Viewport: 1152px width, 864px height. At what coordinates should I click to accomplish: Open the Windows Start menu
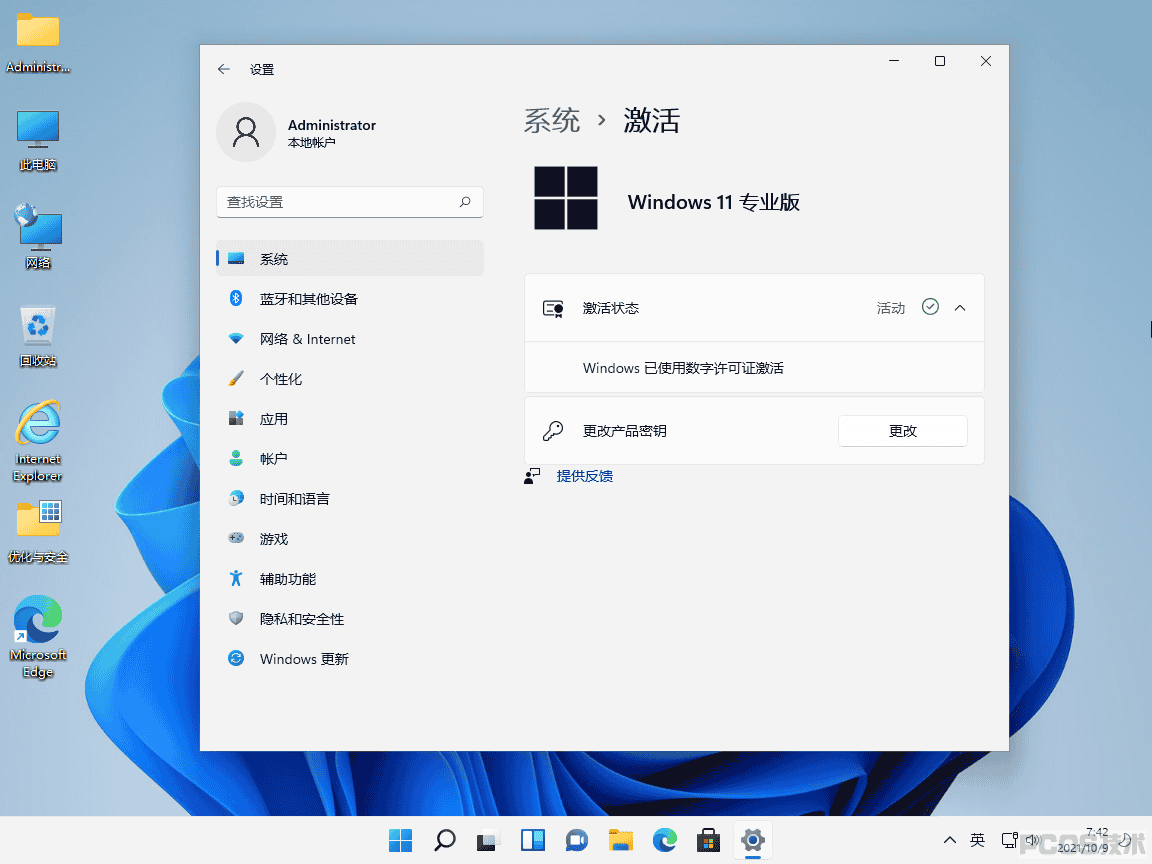(400, 840)
